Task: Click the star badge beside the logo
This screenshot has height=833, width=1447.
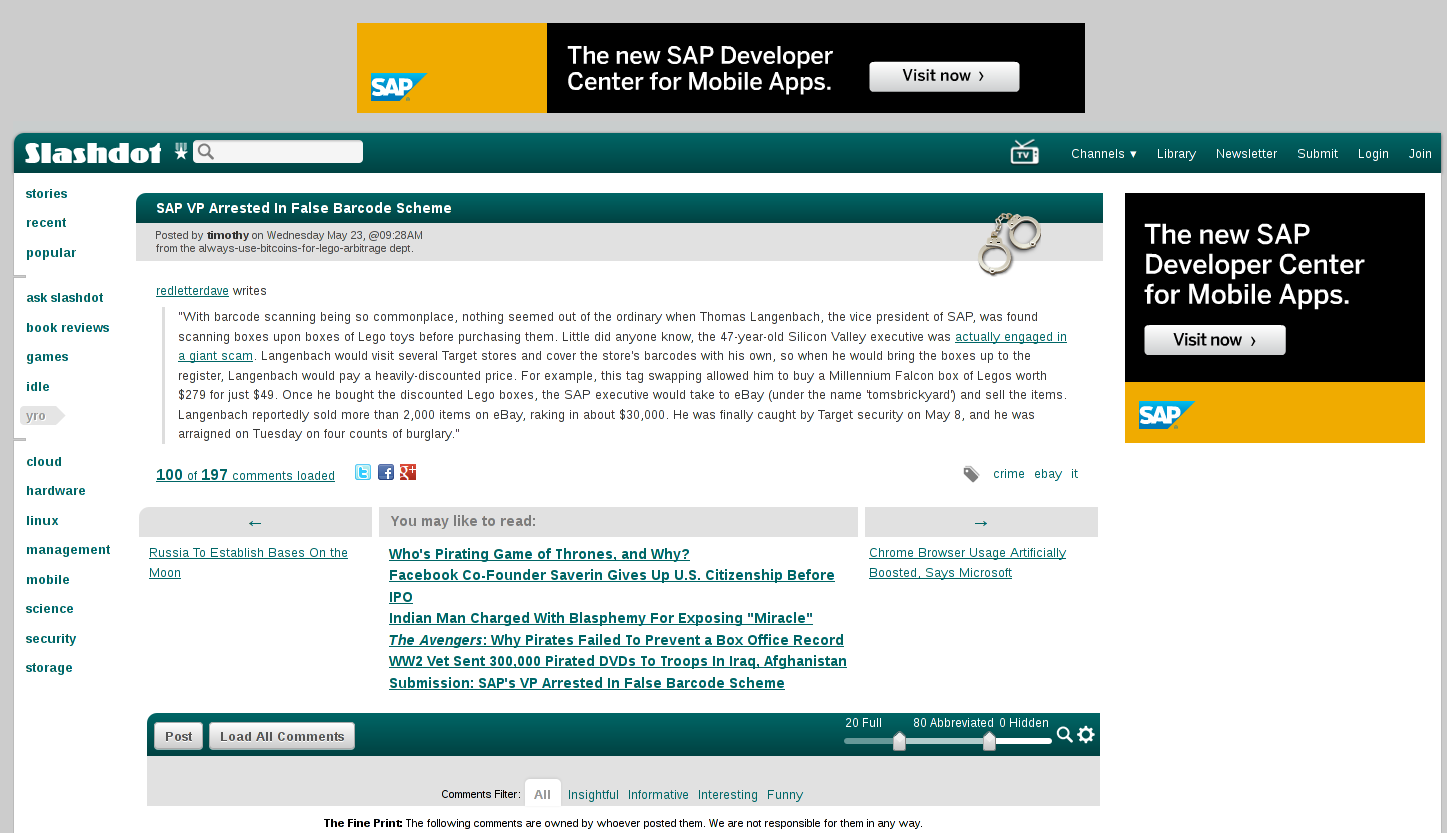Action: [x=181, y=151]
